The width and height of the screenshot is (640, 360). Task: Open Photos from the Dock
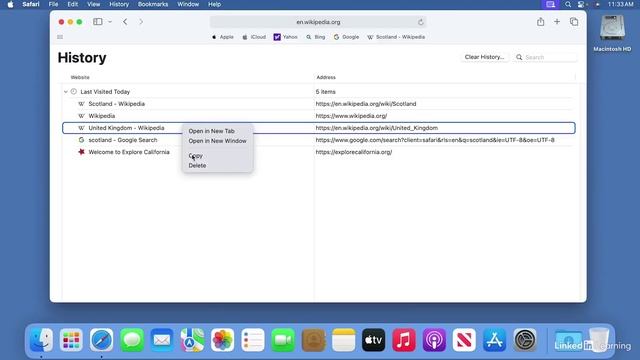pyautogui.click(x=222, y=340)
